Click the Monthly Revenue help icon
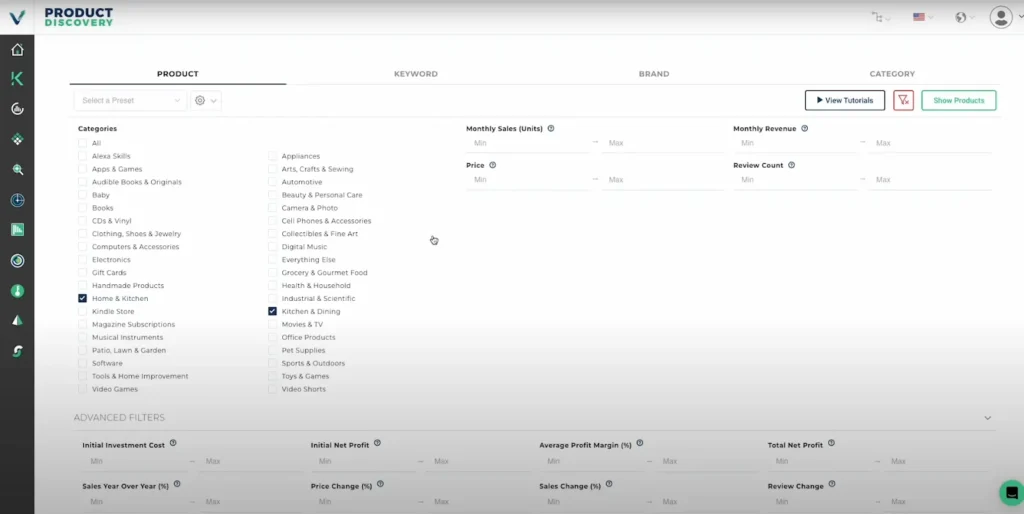Screen dimensions: 1024x514 [805, 129]
